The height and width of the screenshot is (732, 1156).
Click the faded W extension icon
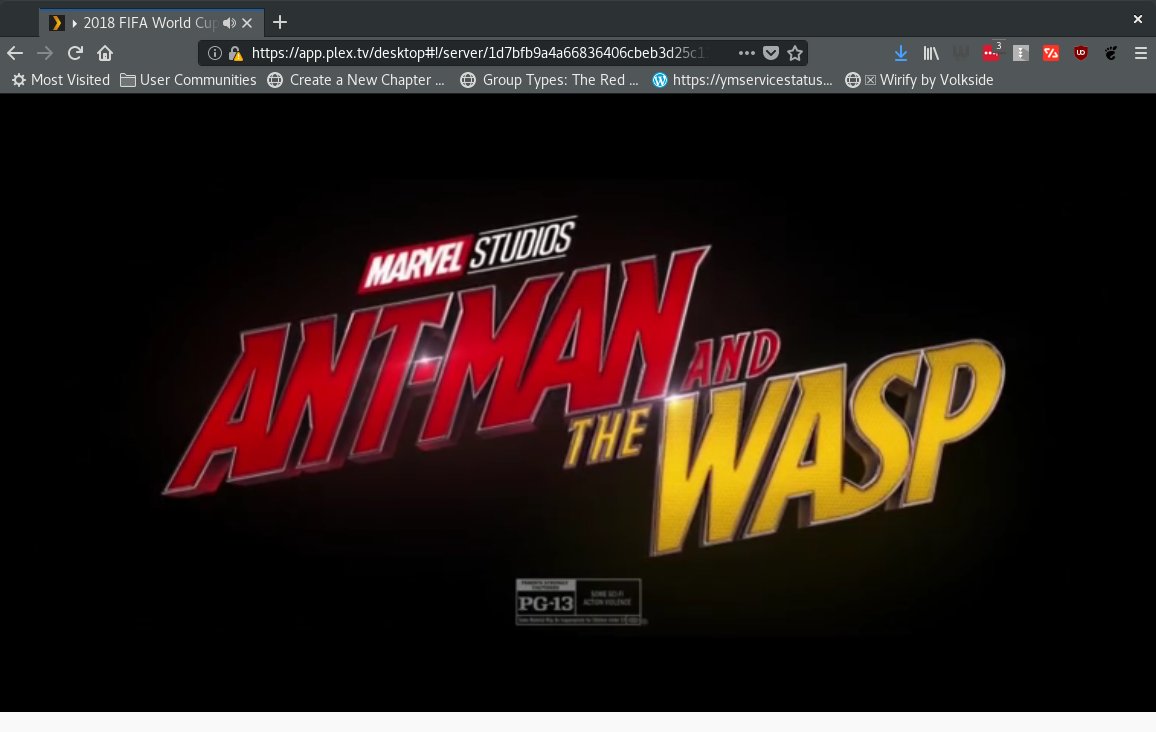(x=961, y=53)
